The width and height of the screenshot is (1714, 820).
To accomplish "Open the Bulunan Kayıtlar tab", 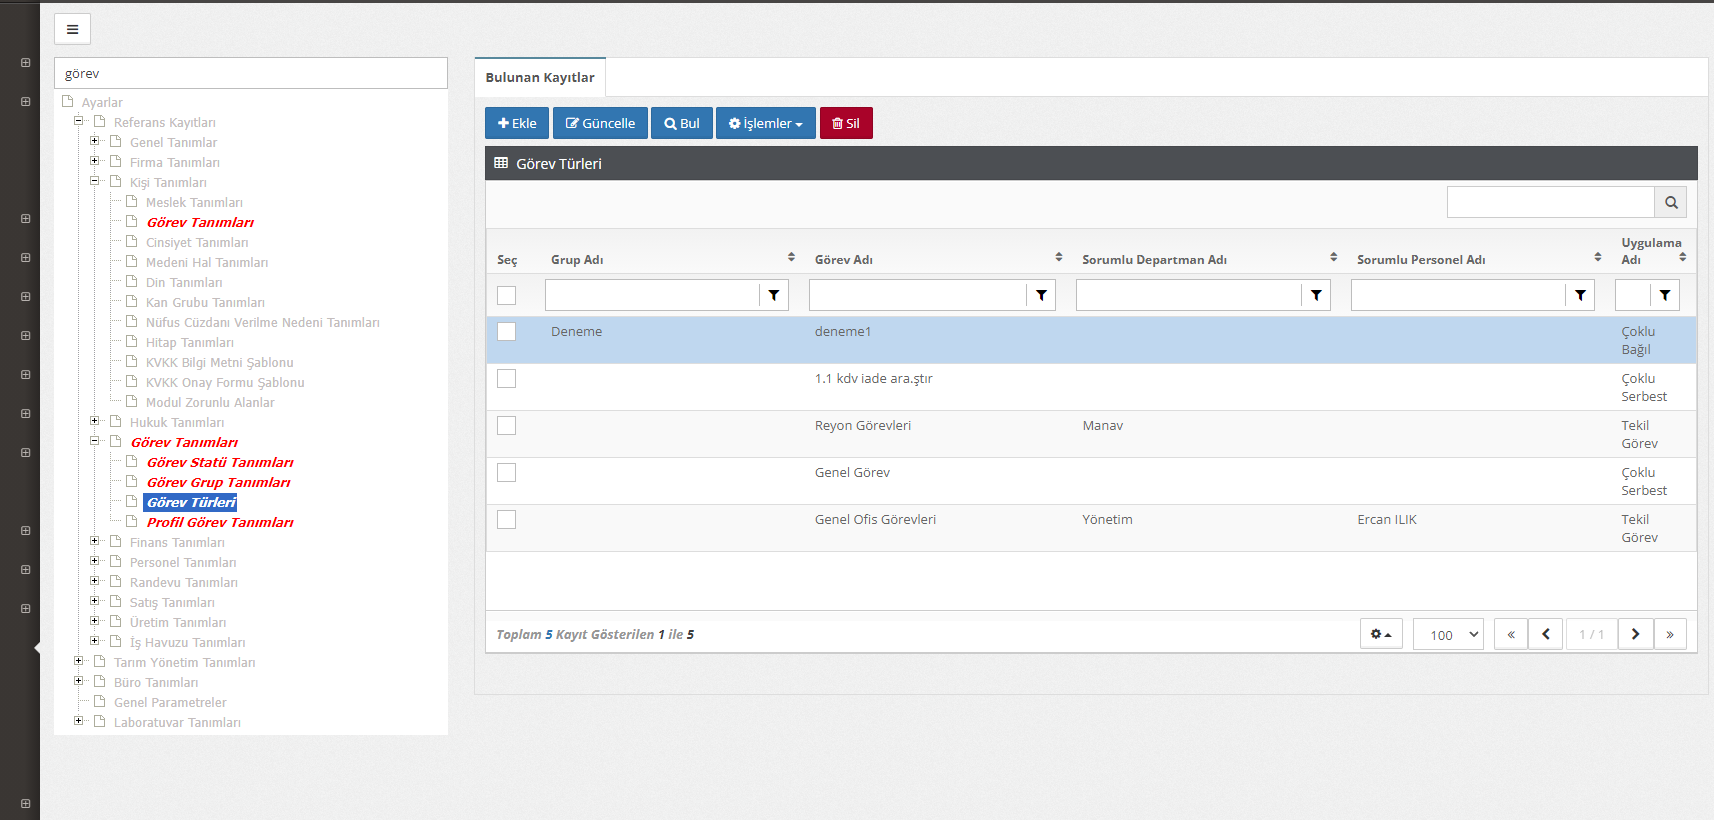I will coord(540,77).
